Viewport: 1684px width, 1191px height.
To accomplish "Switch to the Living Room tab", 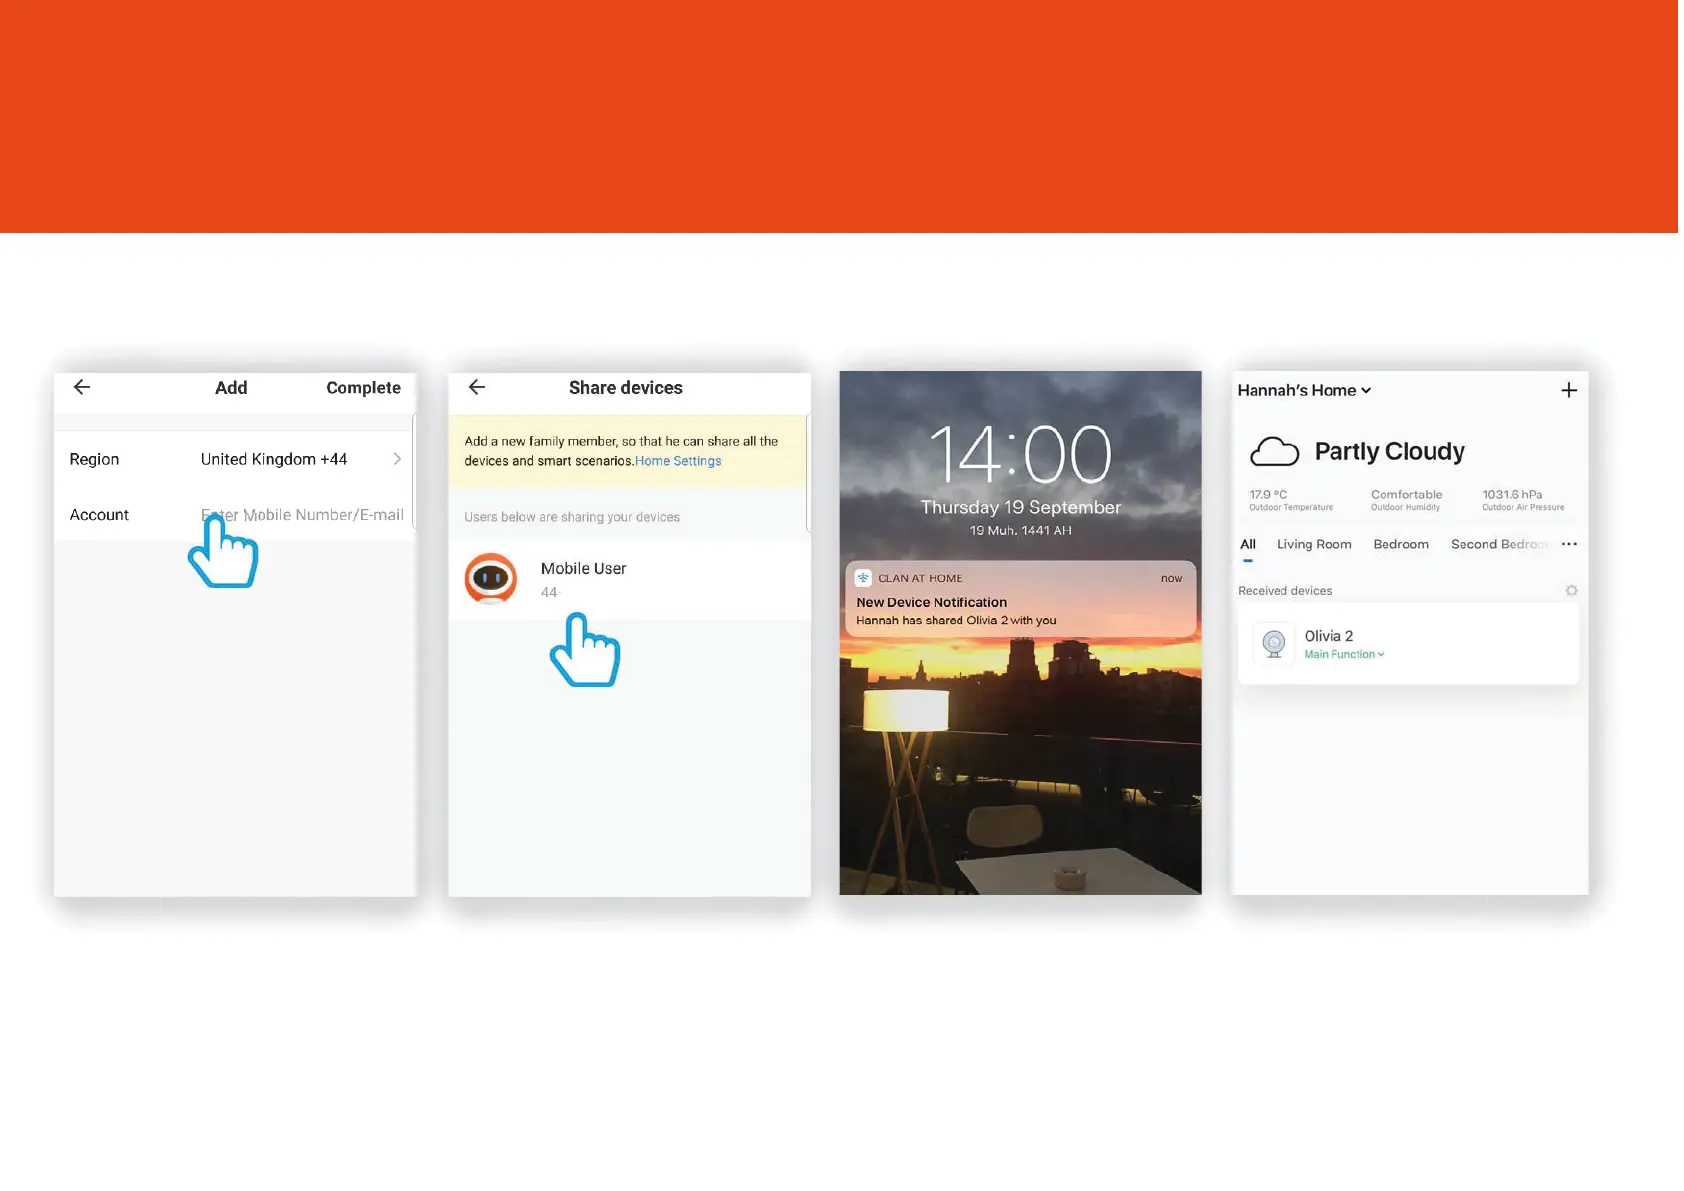I will pyautogui.click(x=1314, y=544).
